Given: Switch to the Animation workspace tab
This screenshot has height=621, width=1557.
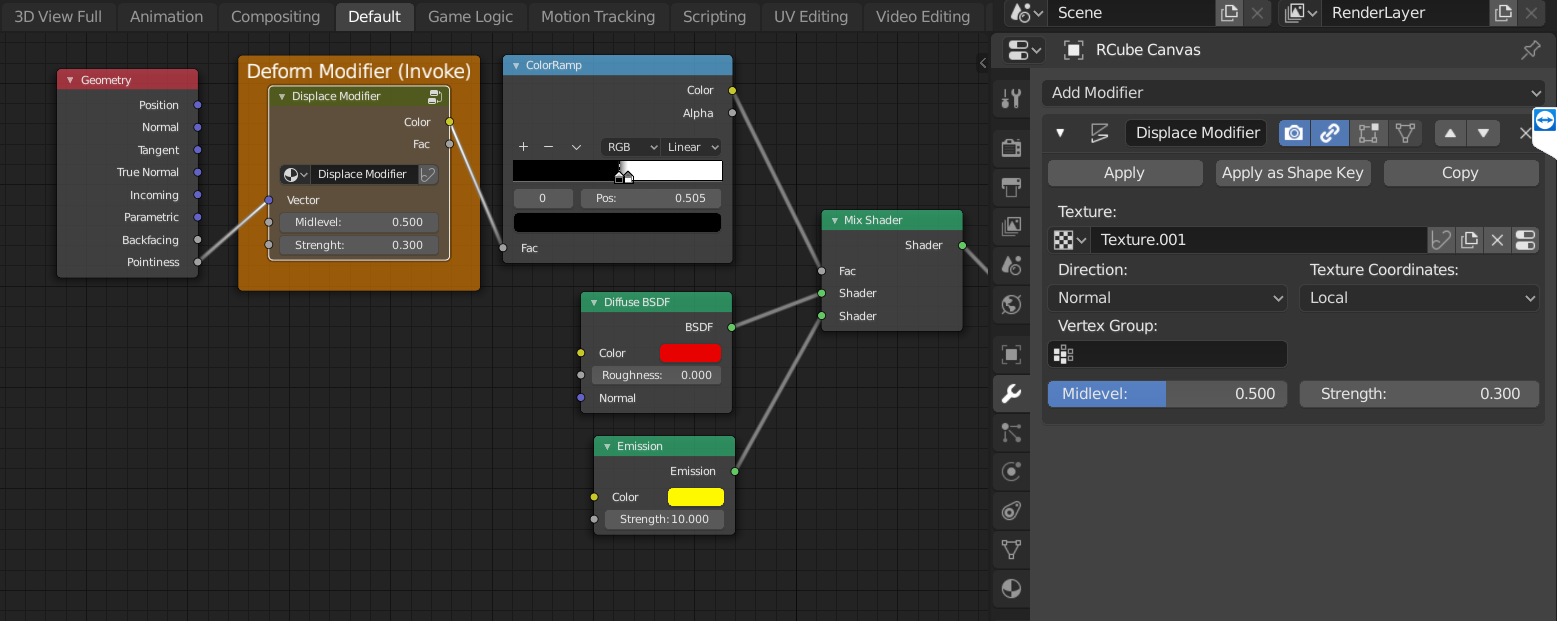Looking at the screenshot, I should coord(166,16).
